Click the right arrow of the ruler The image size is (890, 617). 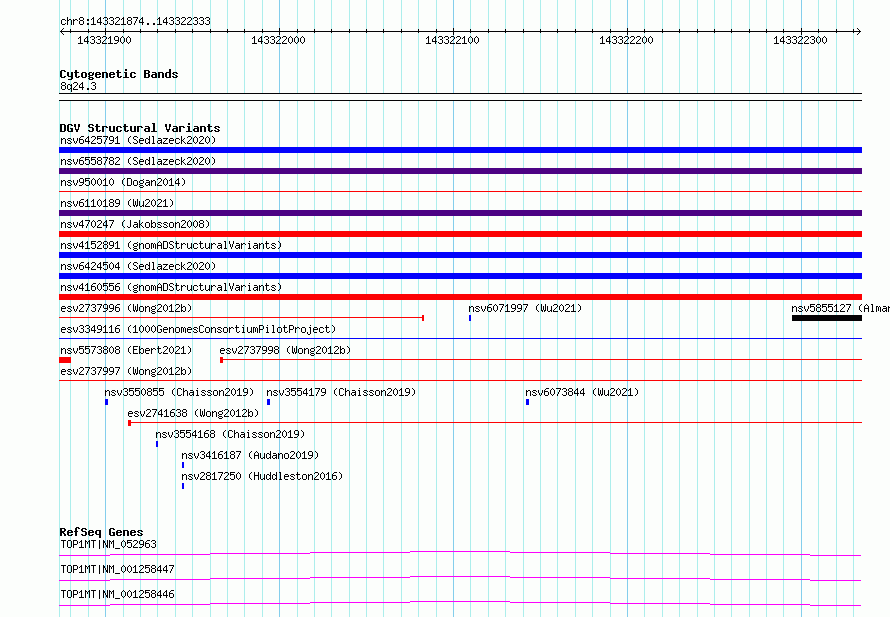point(858,31)
